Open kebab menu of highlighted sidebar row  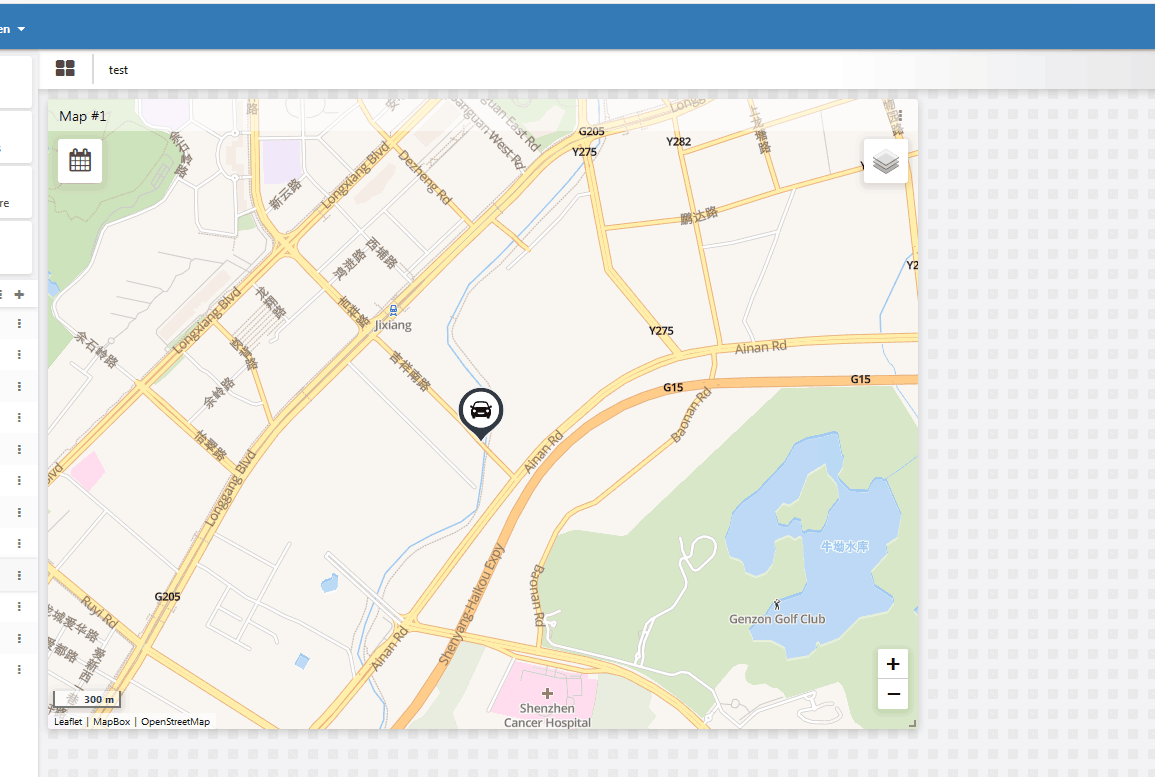[x=19, y=575]
